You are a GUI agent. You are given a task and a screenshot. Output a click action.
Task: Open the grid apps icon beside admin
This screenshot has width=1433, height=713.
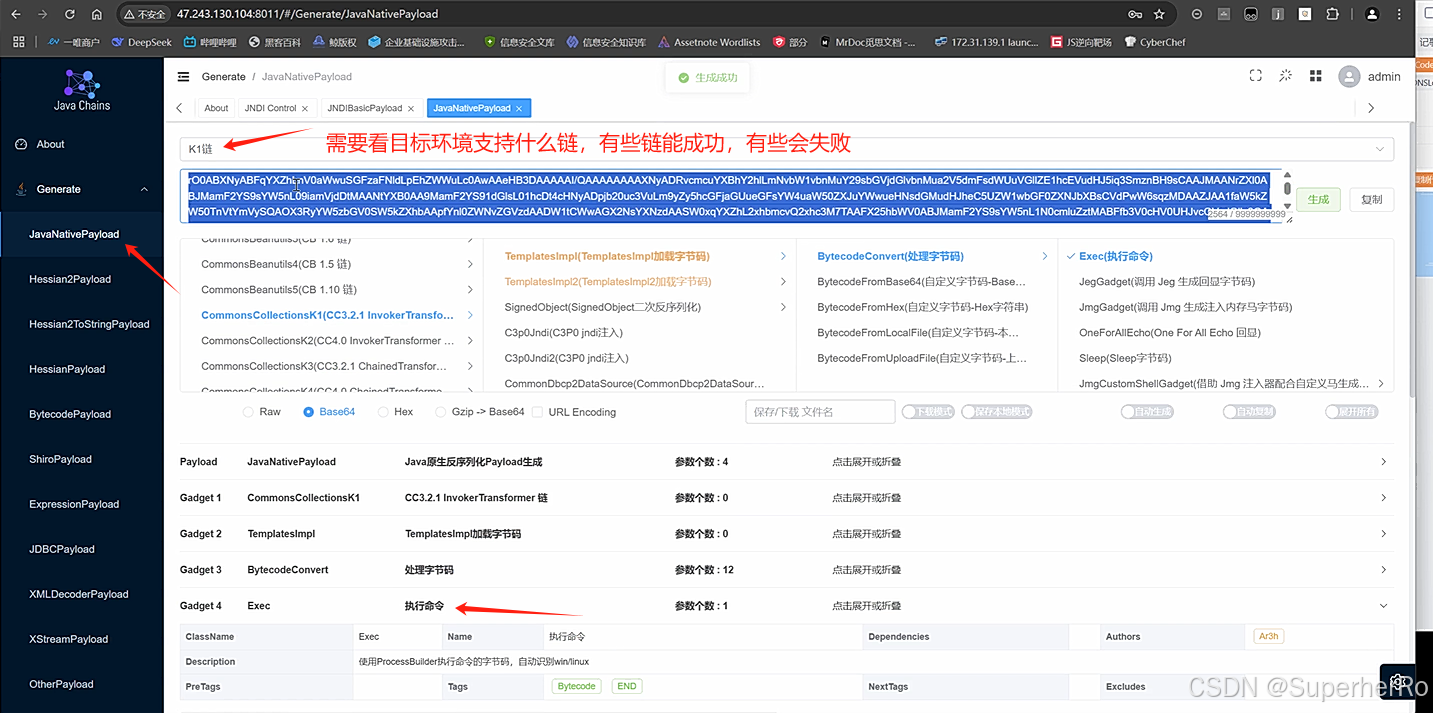1315,75
